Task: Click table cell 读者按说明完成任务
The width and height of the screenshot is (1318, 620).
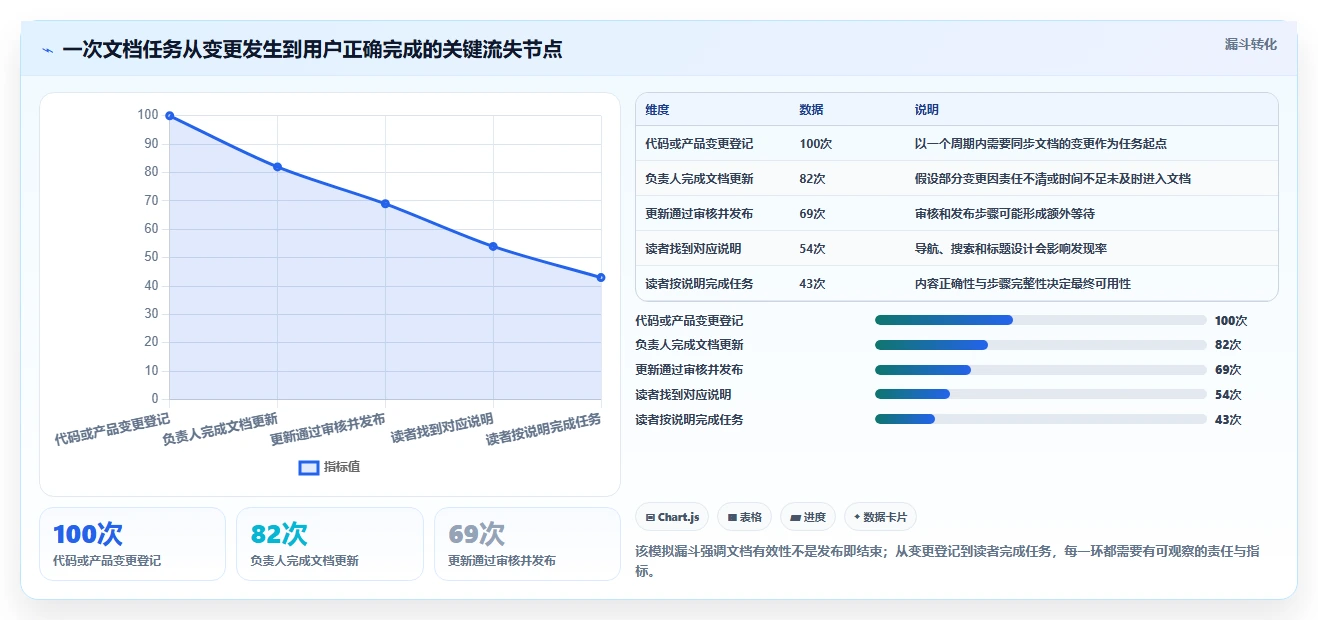Action: pos(699,284)
